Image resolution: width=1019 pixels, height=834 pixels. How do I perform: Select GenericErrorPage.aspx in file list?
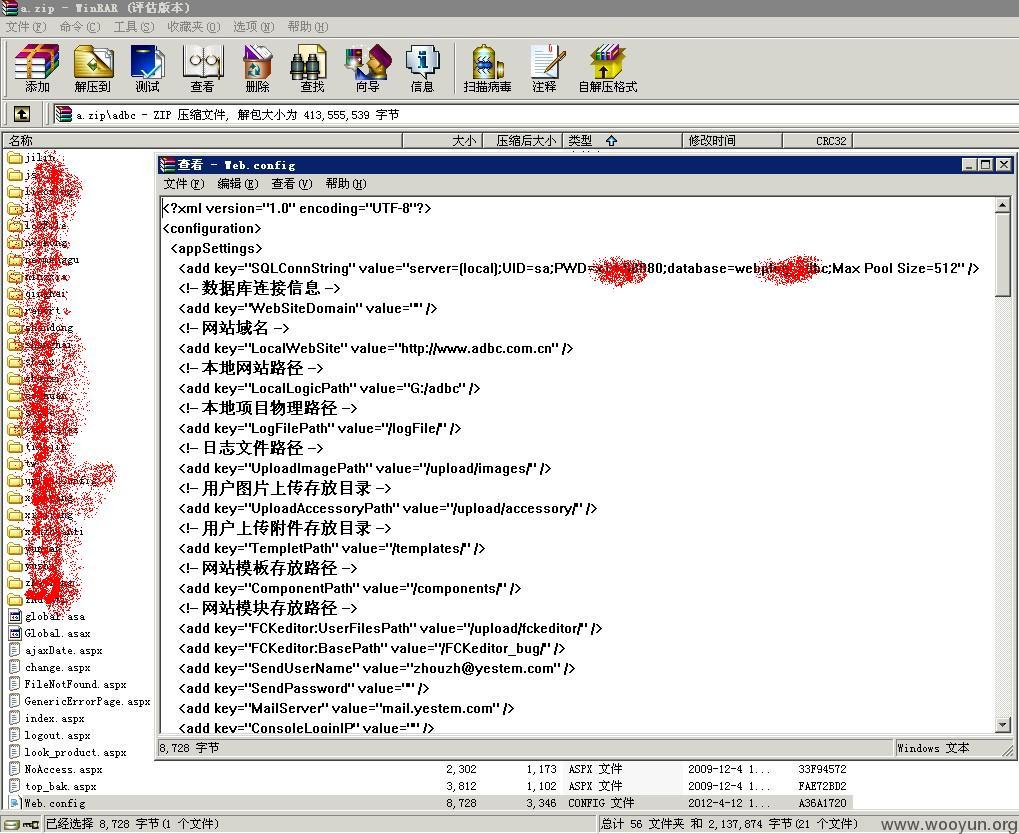[87, 701]
